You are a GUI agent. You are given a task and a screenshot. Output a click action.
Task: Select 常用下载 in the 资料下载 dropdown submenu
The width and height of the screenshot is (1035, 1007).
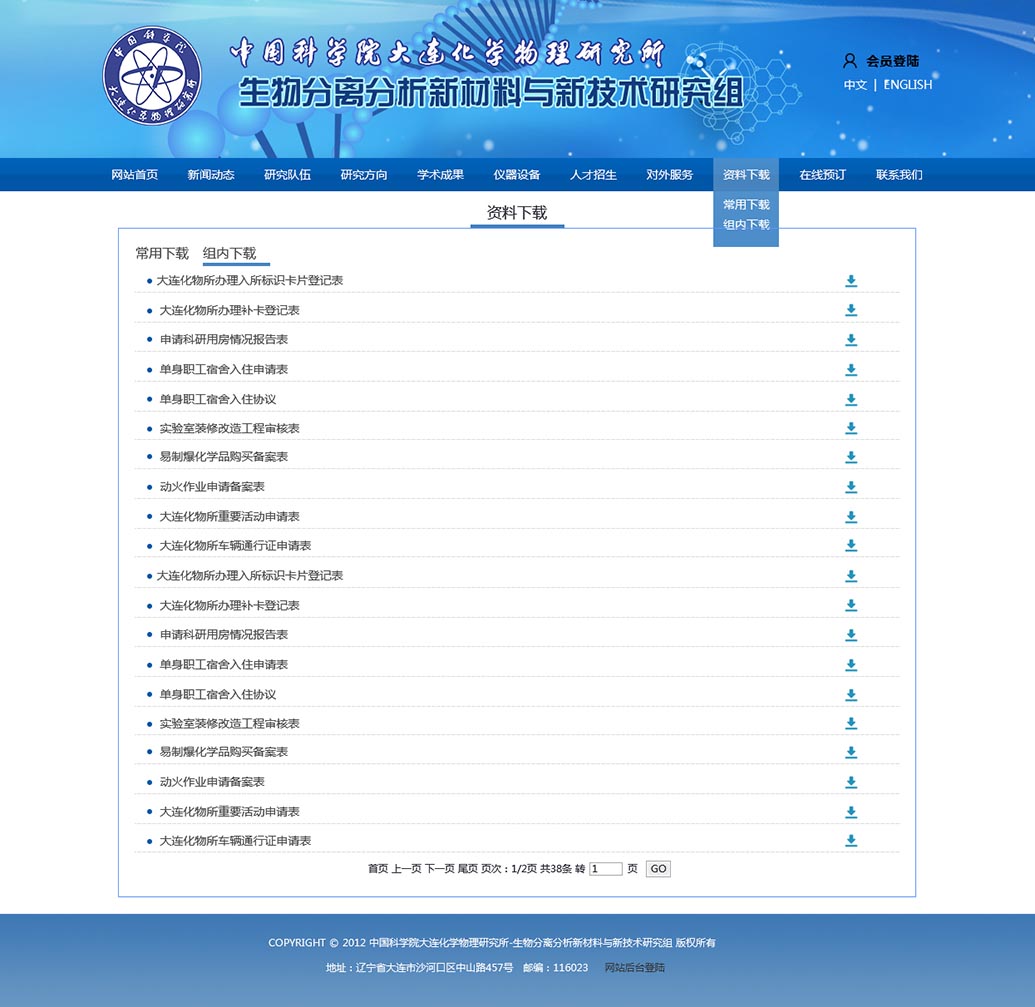[746, 205]
